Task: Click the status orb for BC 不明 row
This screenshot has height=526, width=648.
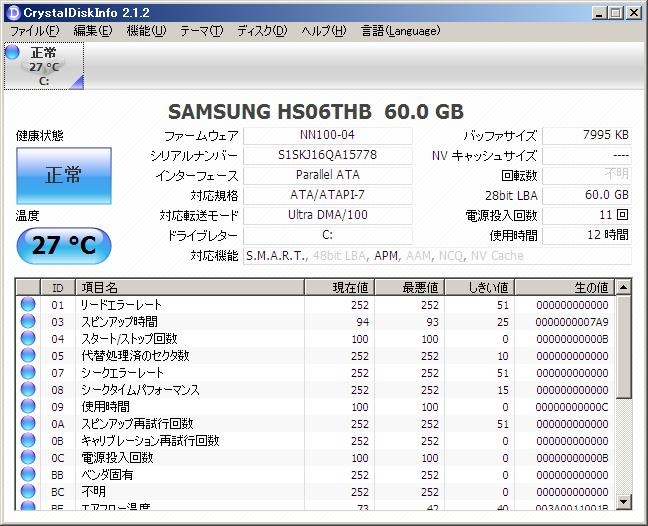Action: [28, 491]
